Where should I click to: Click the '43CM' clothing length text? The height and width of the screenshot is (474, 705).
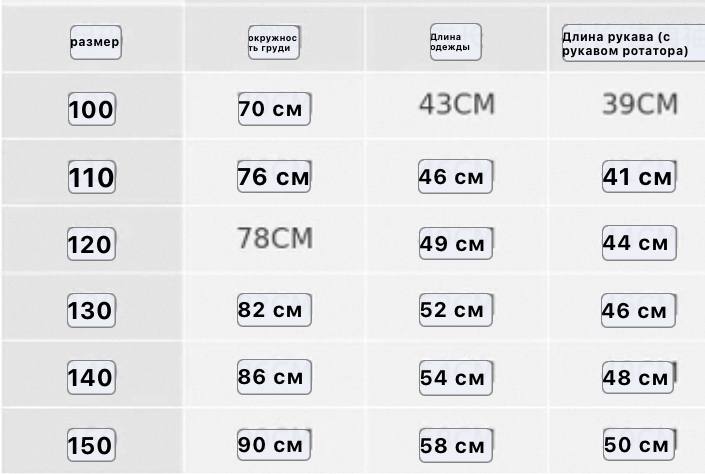[457, 104]
